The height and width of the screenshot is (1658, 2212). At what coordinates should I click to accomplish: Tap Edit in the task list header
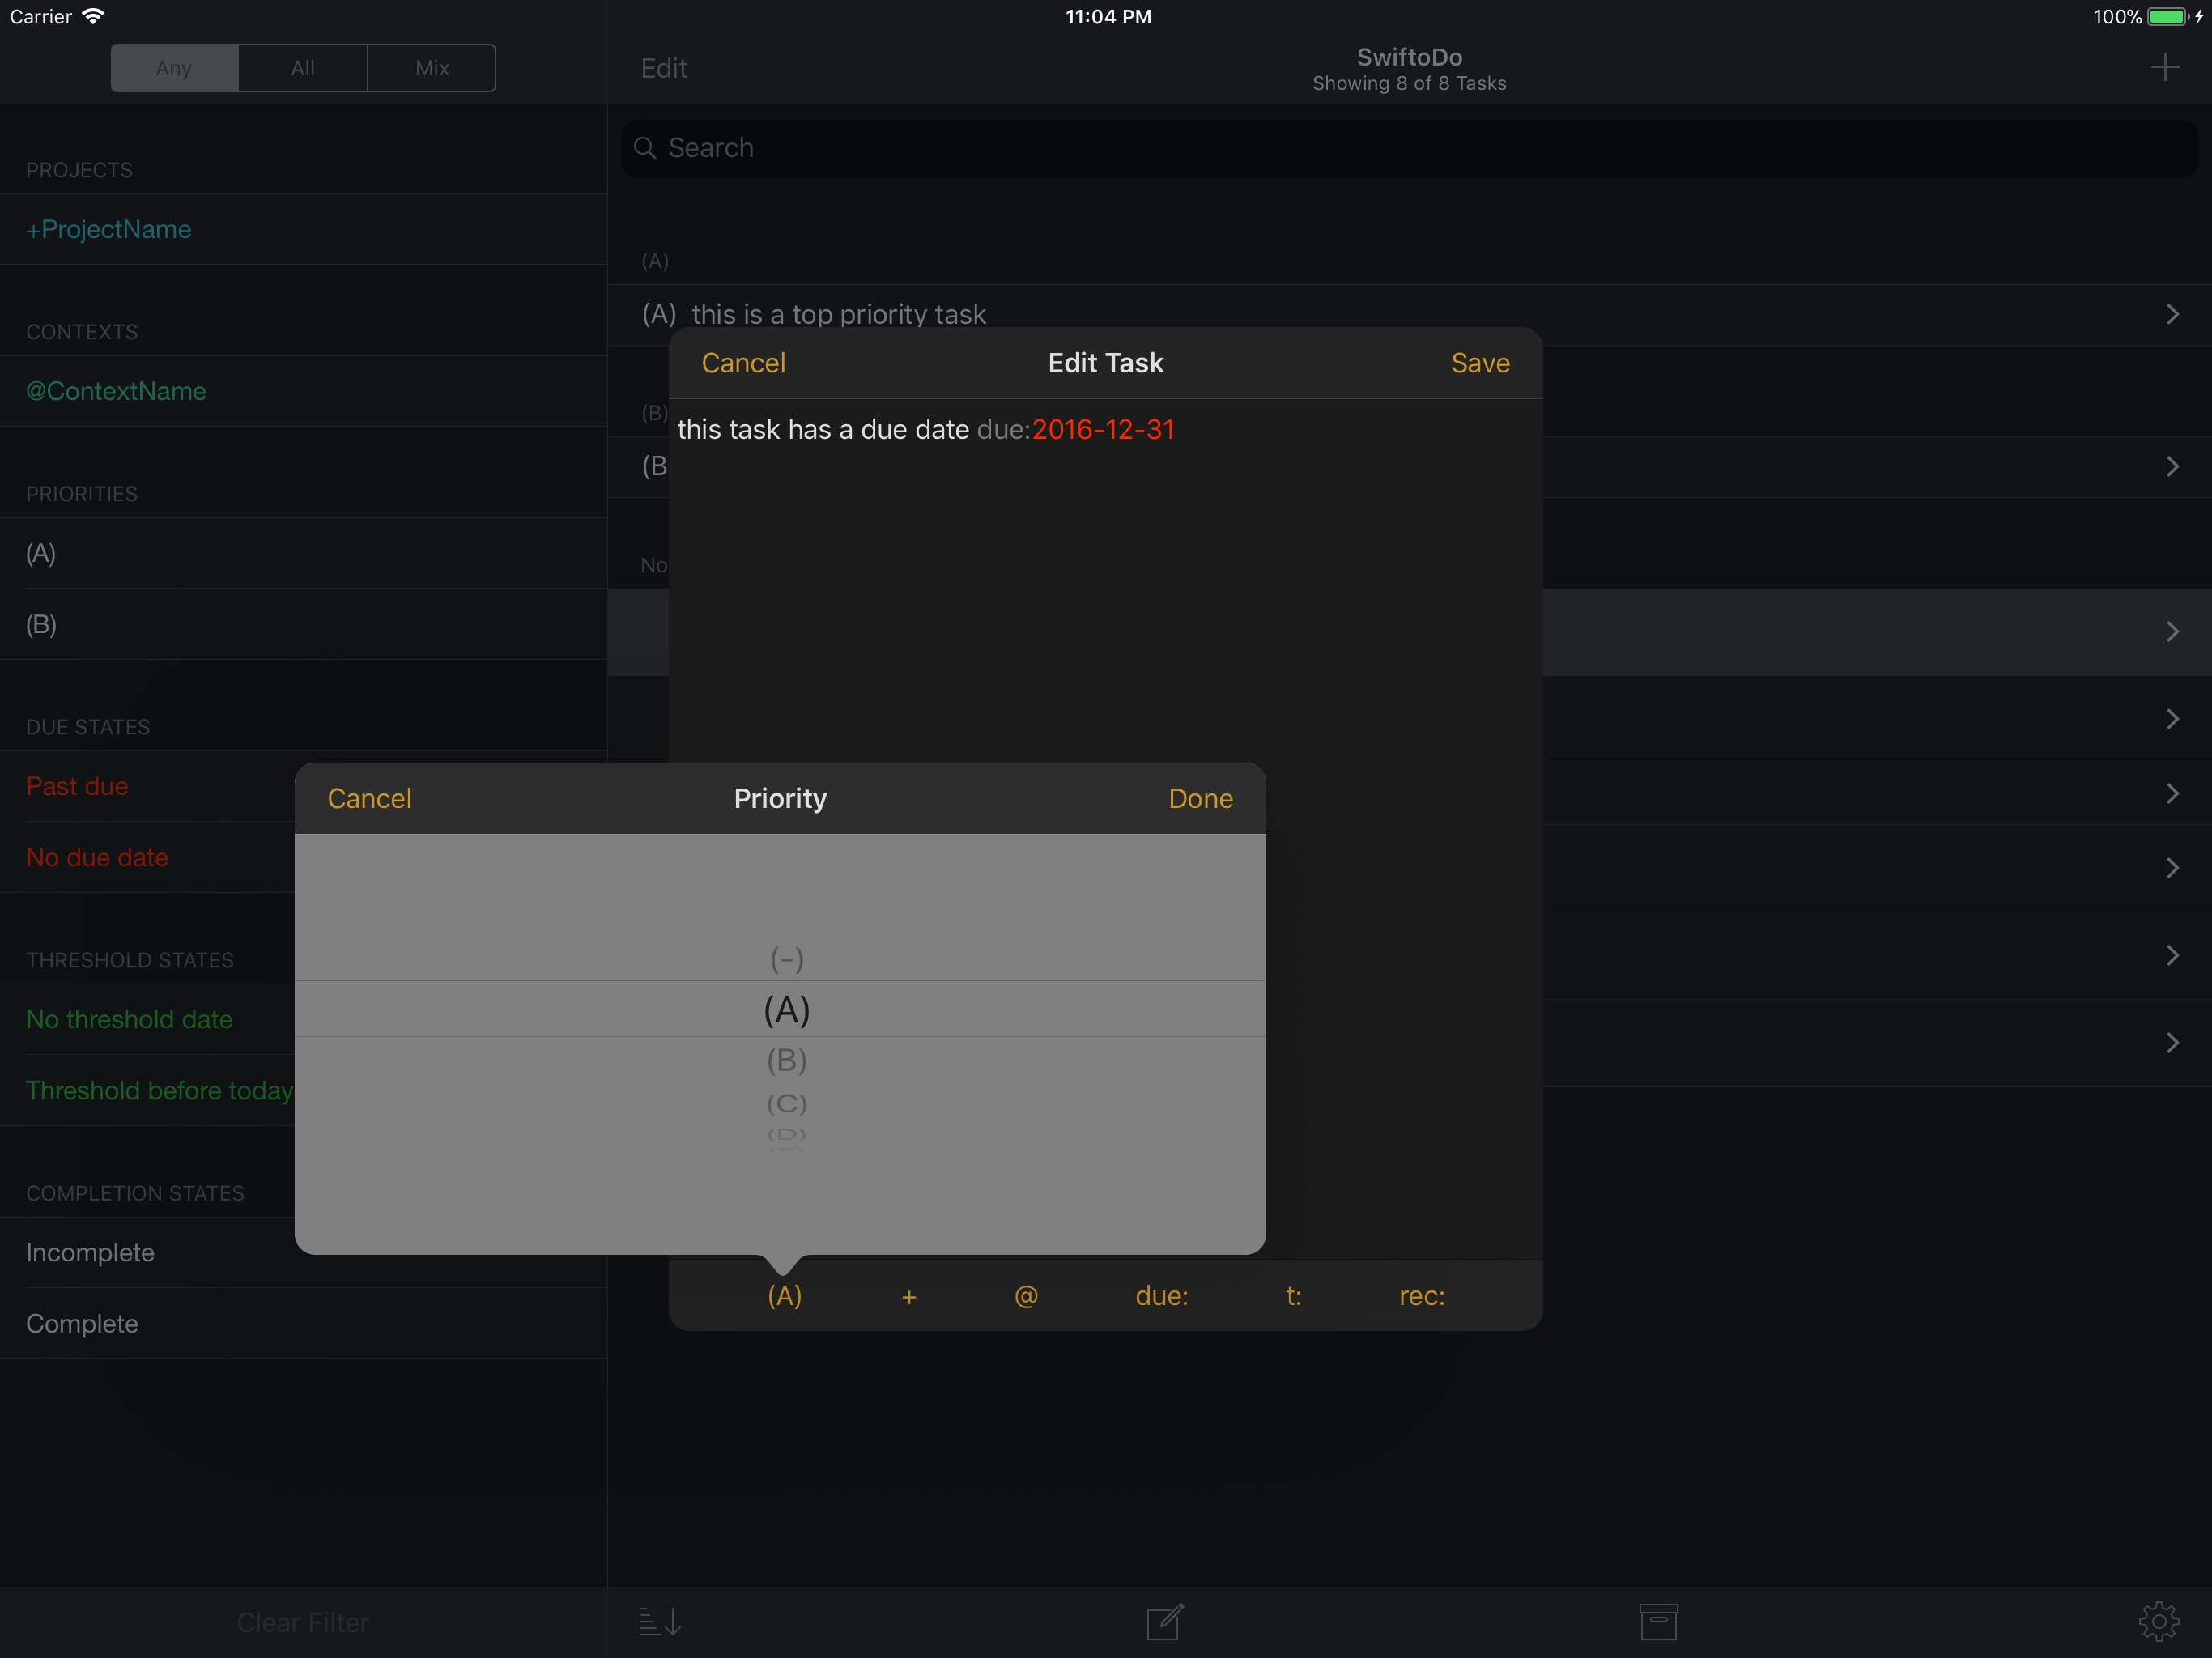point(664,68)
